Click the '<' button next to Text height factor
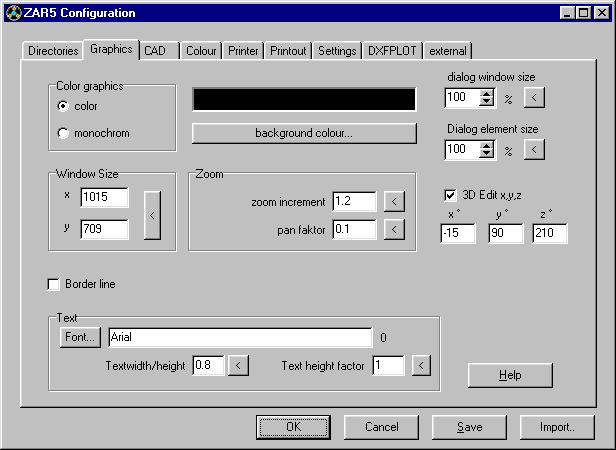The width and height of the screenshot is (616, 450). click(421, 366)
